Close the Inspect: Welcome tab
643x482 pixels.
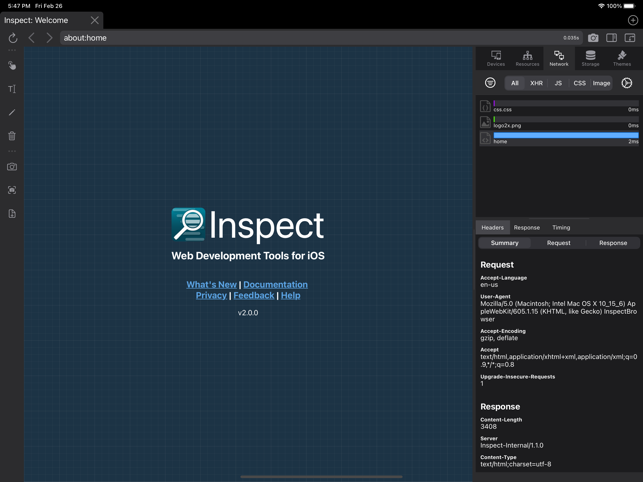(x=95, y=20)
